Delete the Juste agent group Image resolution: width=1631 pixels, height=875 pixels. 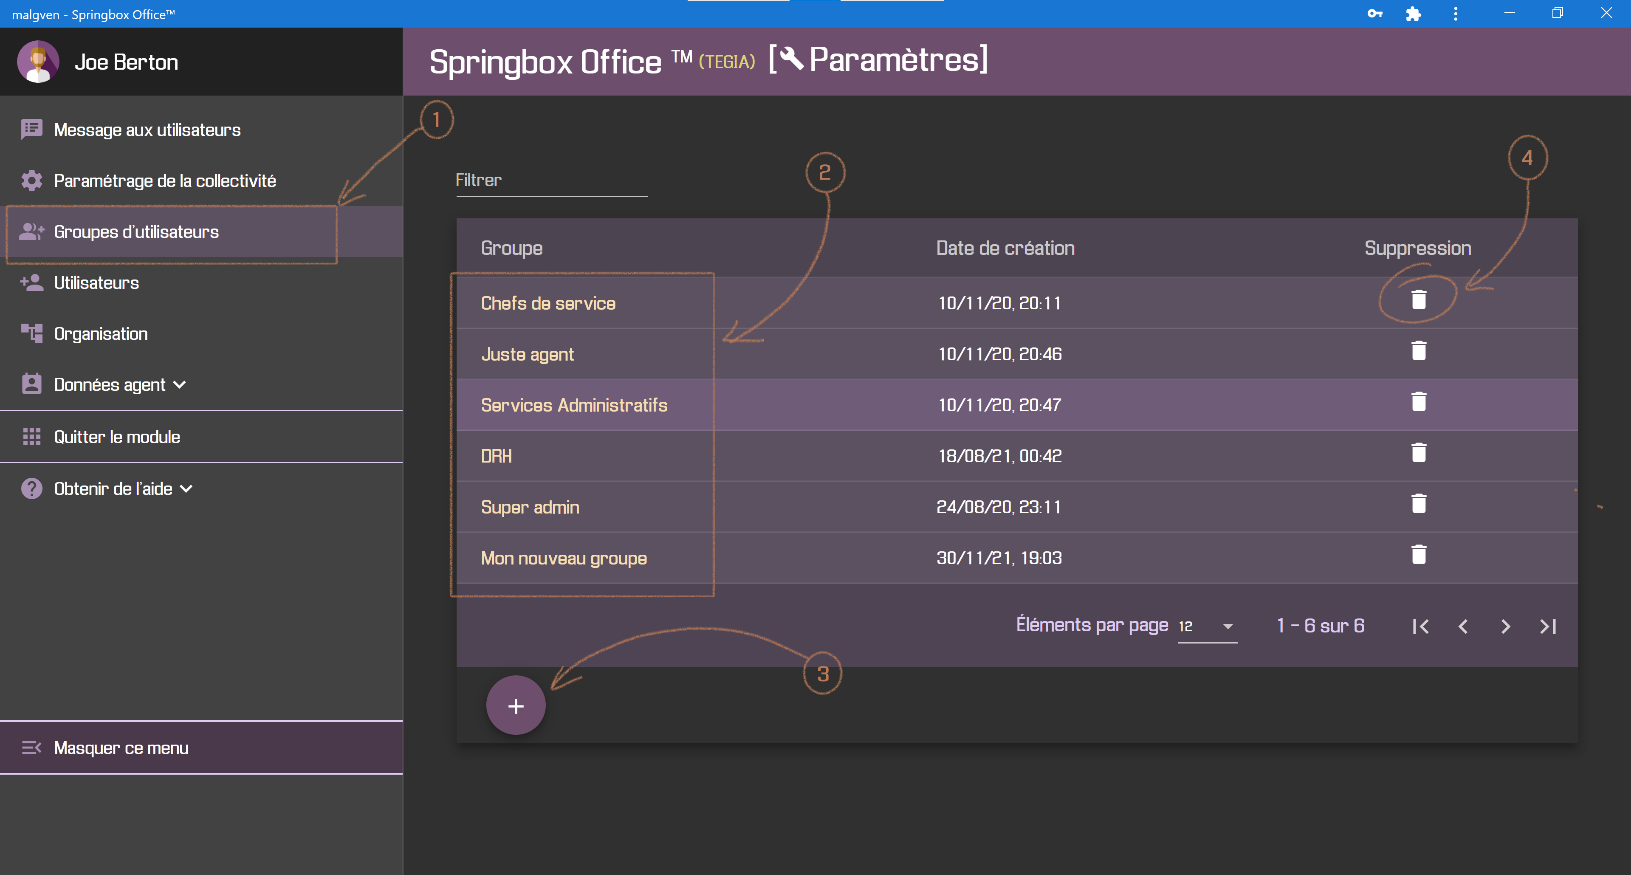click(x=1418, y=351)
